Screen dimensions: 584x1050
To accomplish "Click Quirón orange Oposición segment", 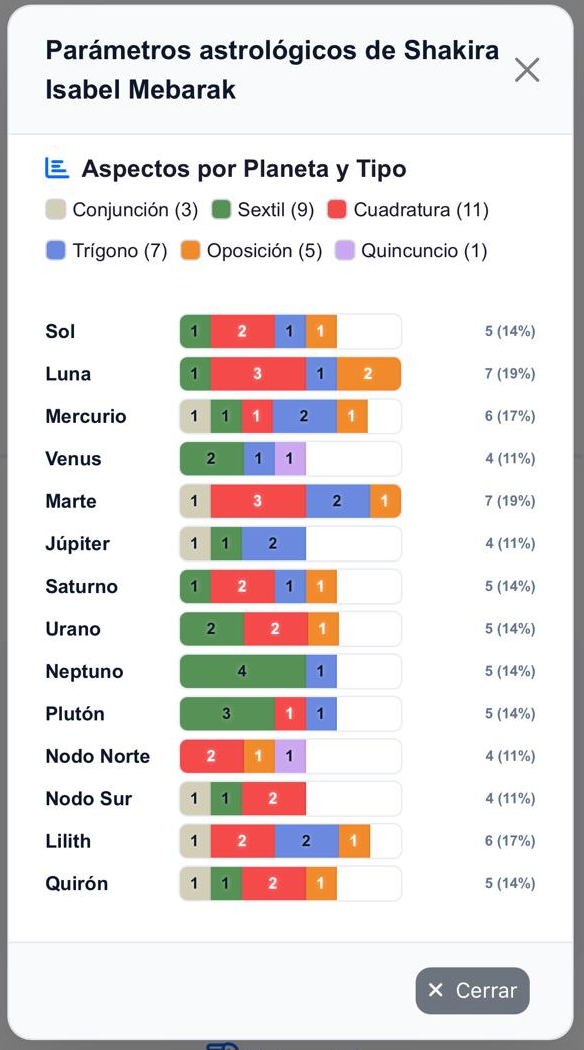I will [321, 883].
